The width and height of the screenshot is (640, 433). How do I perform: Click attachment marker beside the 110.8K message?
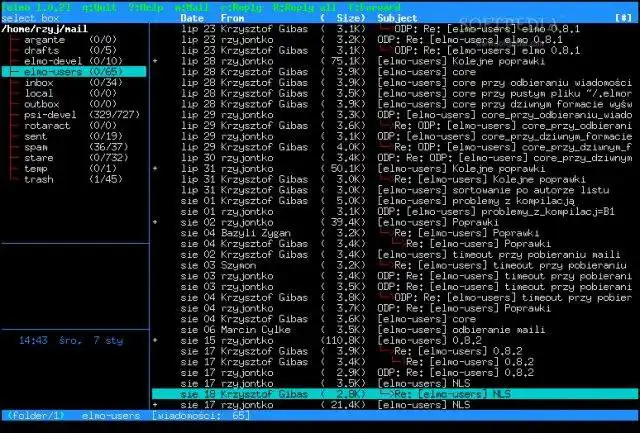click(155, 340)
